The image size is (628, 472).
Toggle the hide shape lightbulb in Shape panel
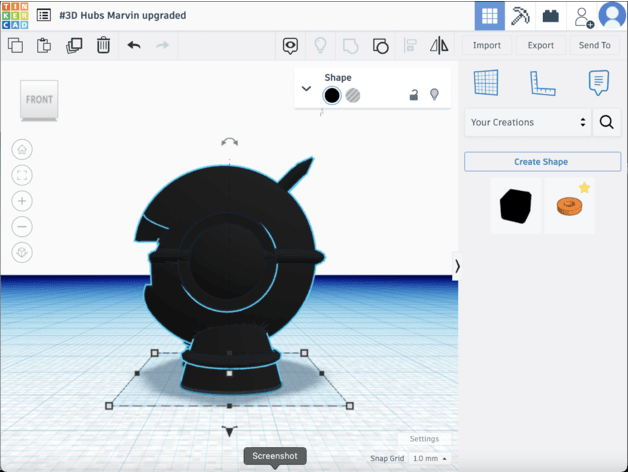click(x=434, y=95)
